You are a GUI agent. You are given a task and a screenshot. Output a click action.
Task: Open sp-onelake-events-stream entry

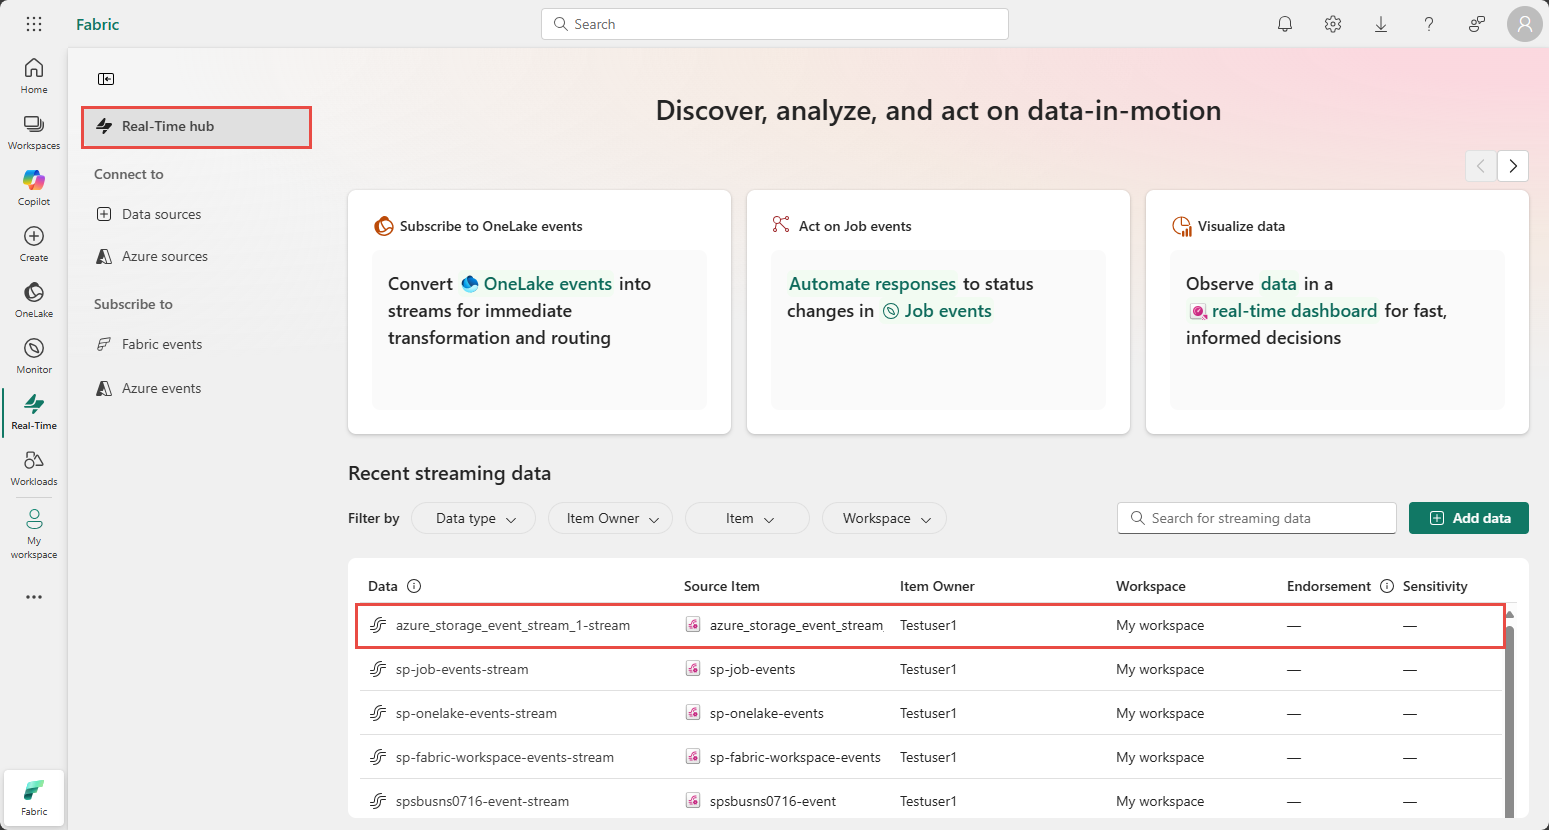[476, 713]
